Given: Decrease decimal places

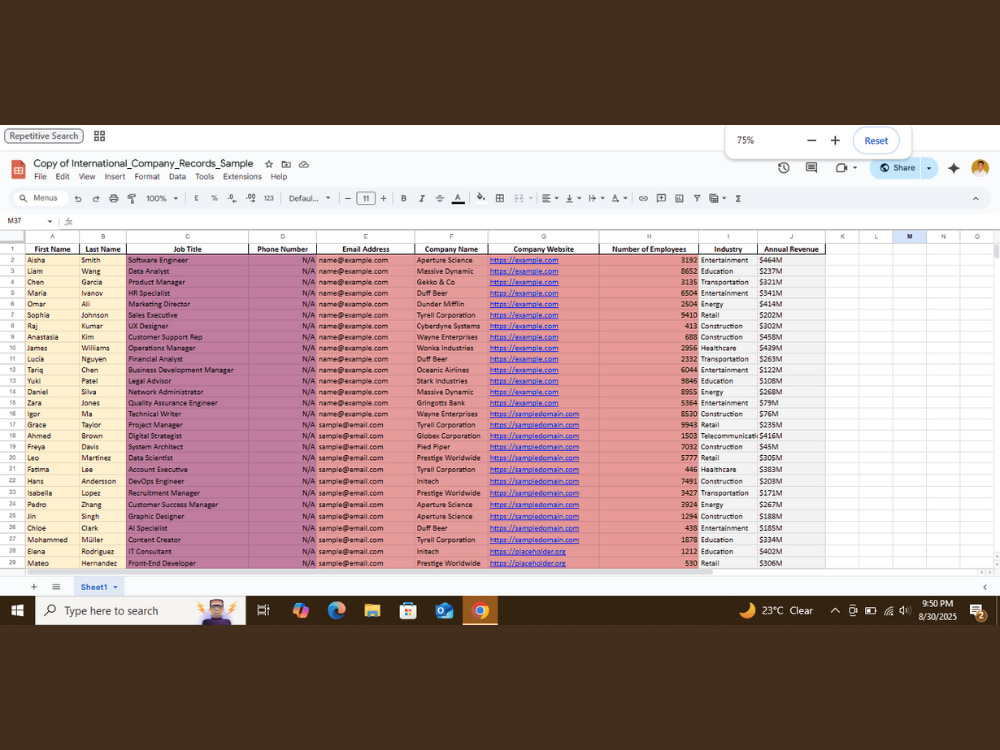Looking at the screenshot, I should tap(232, 198).
